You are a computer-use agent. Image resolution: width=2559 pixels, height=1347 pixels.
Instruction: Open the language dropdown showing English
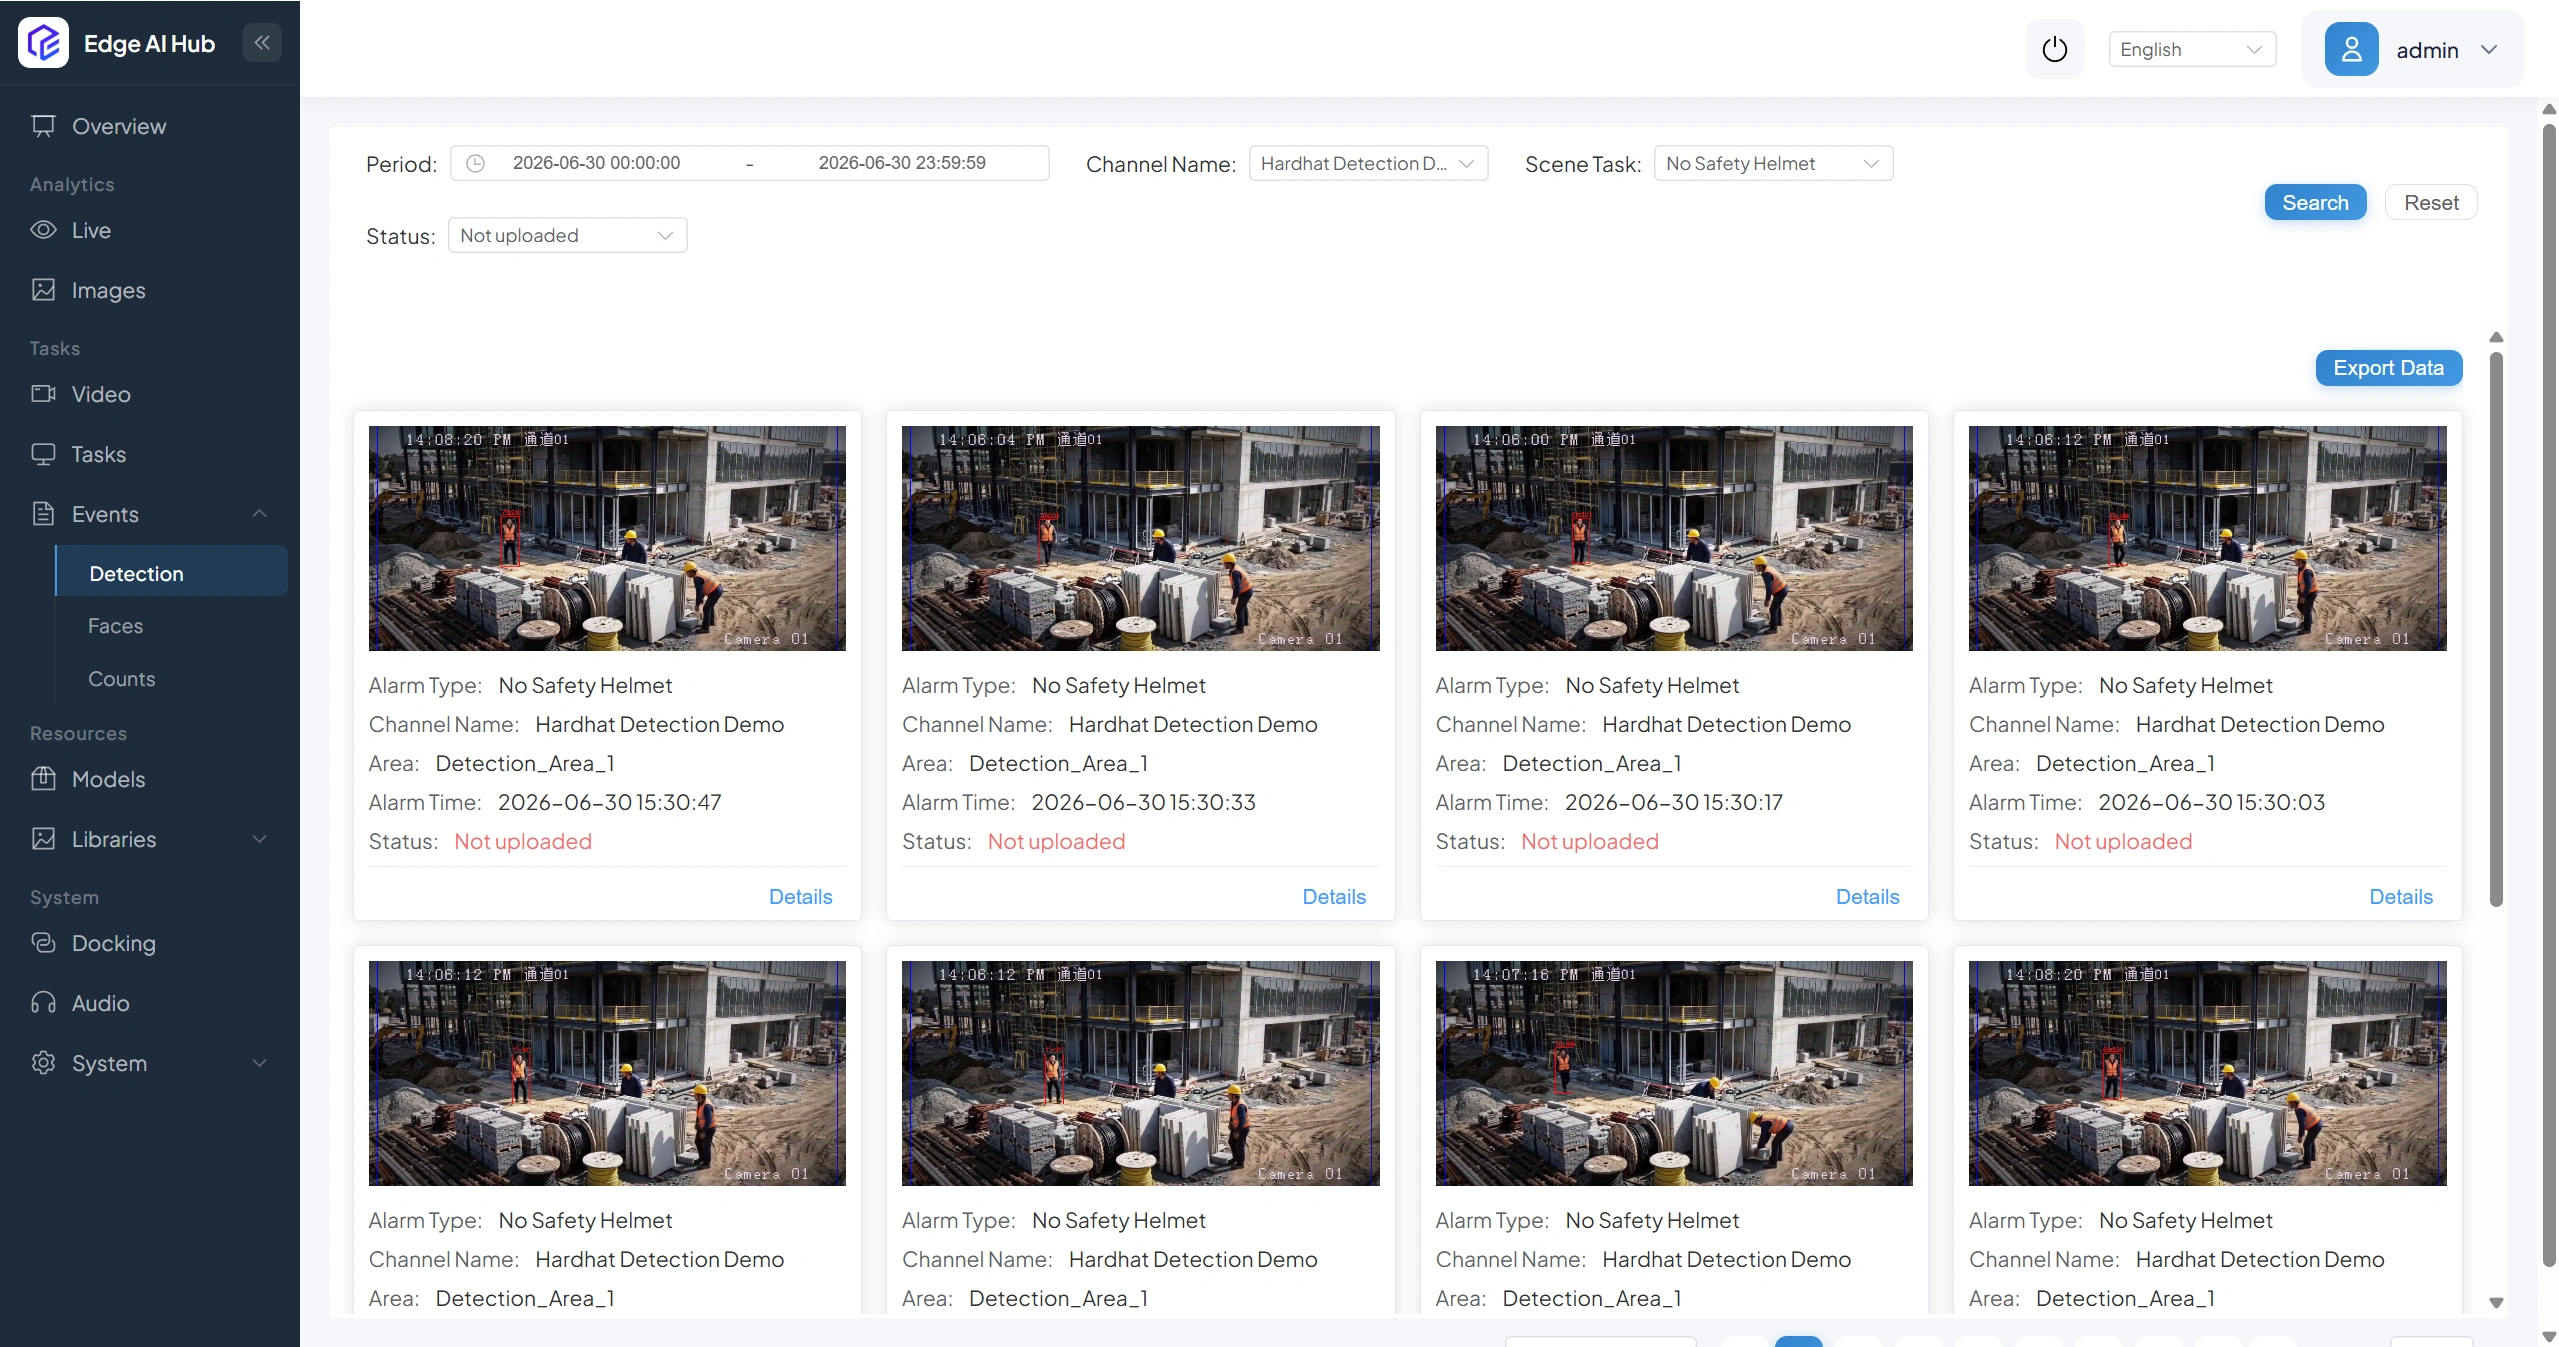2192,49
